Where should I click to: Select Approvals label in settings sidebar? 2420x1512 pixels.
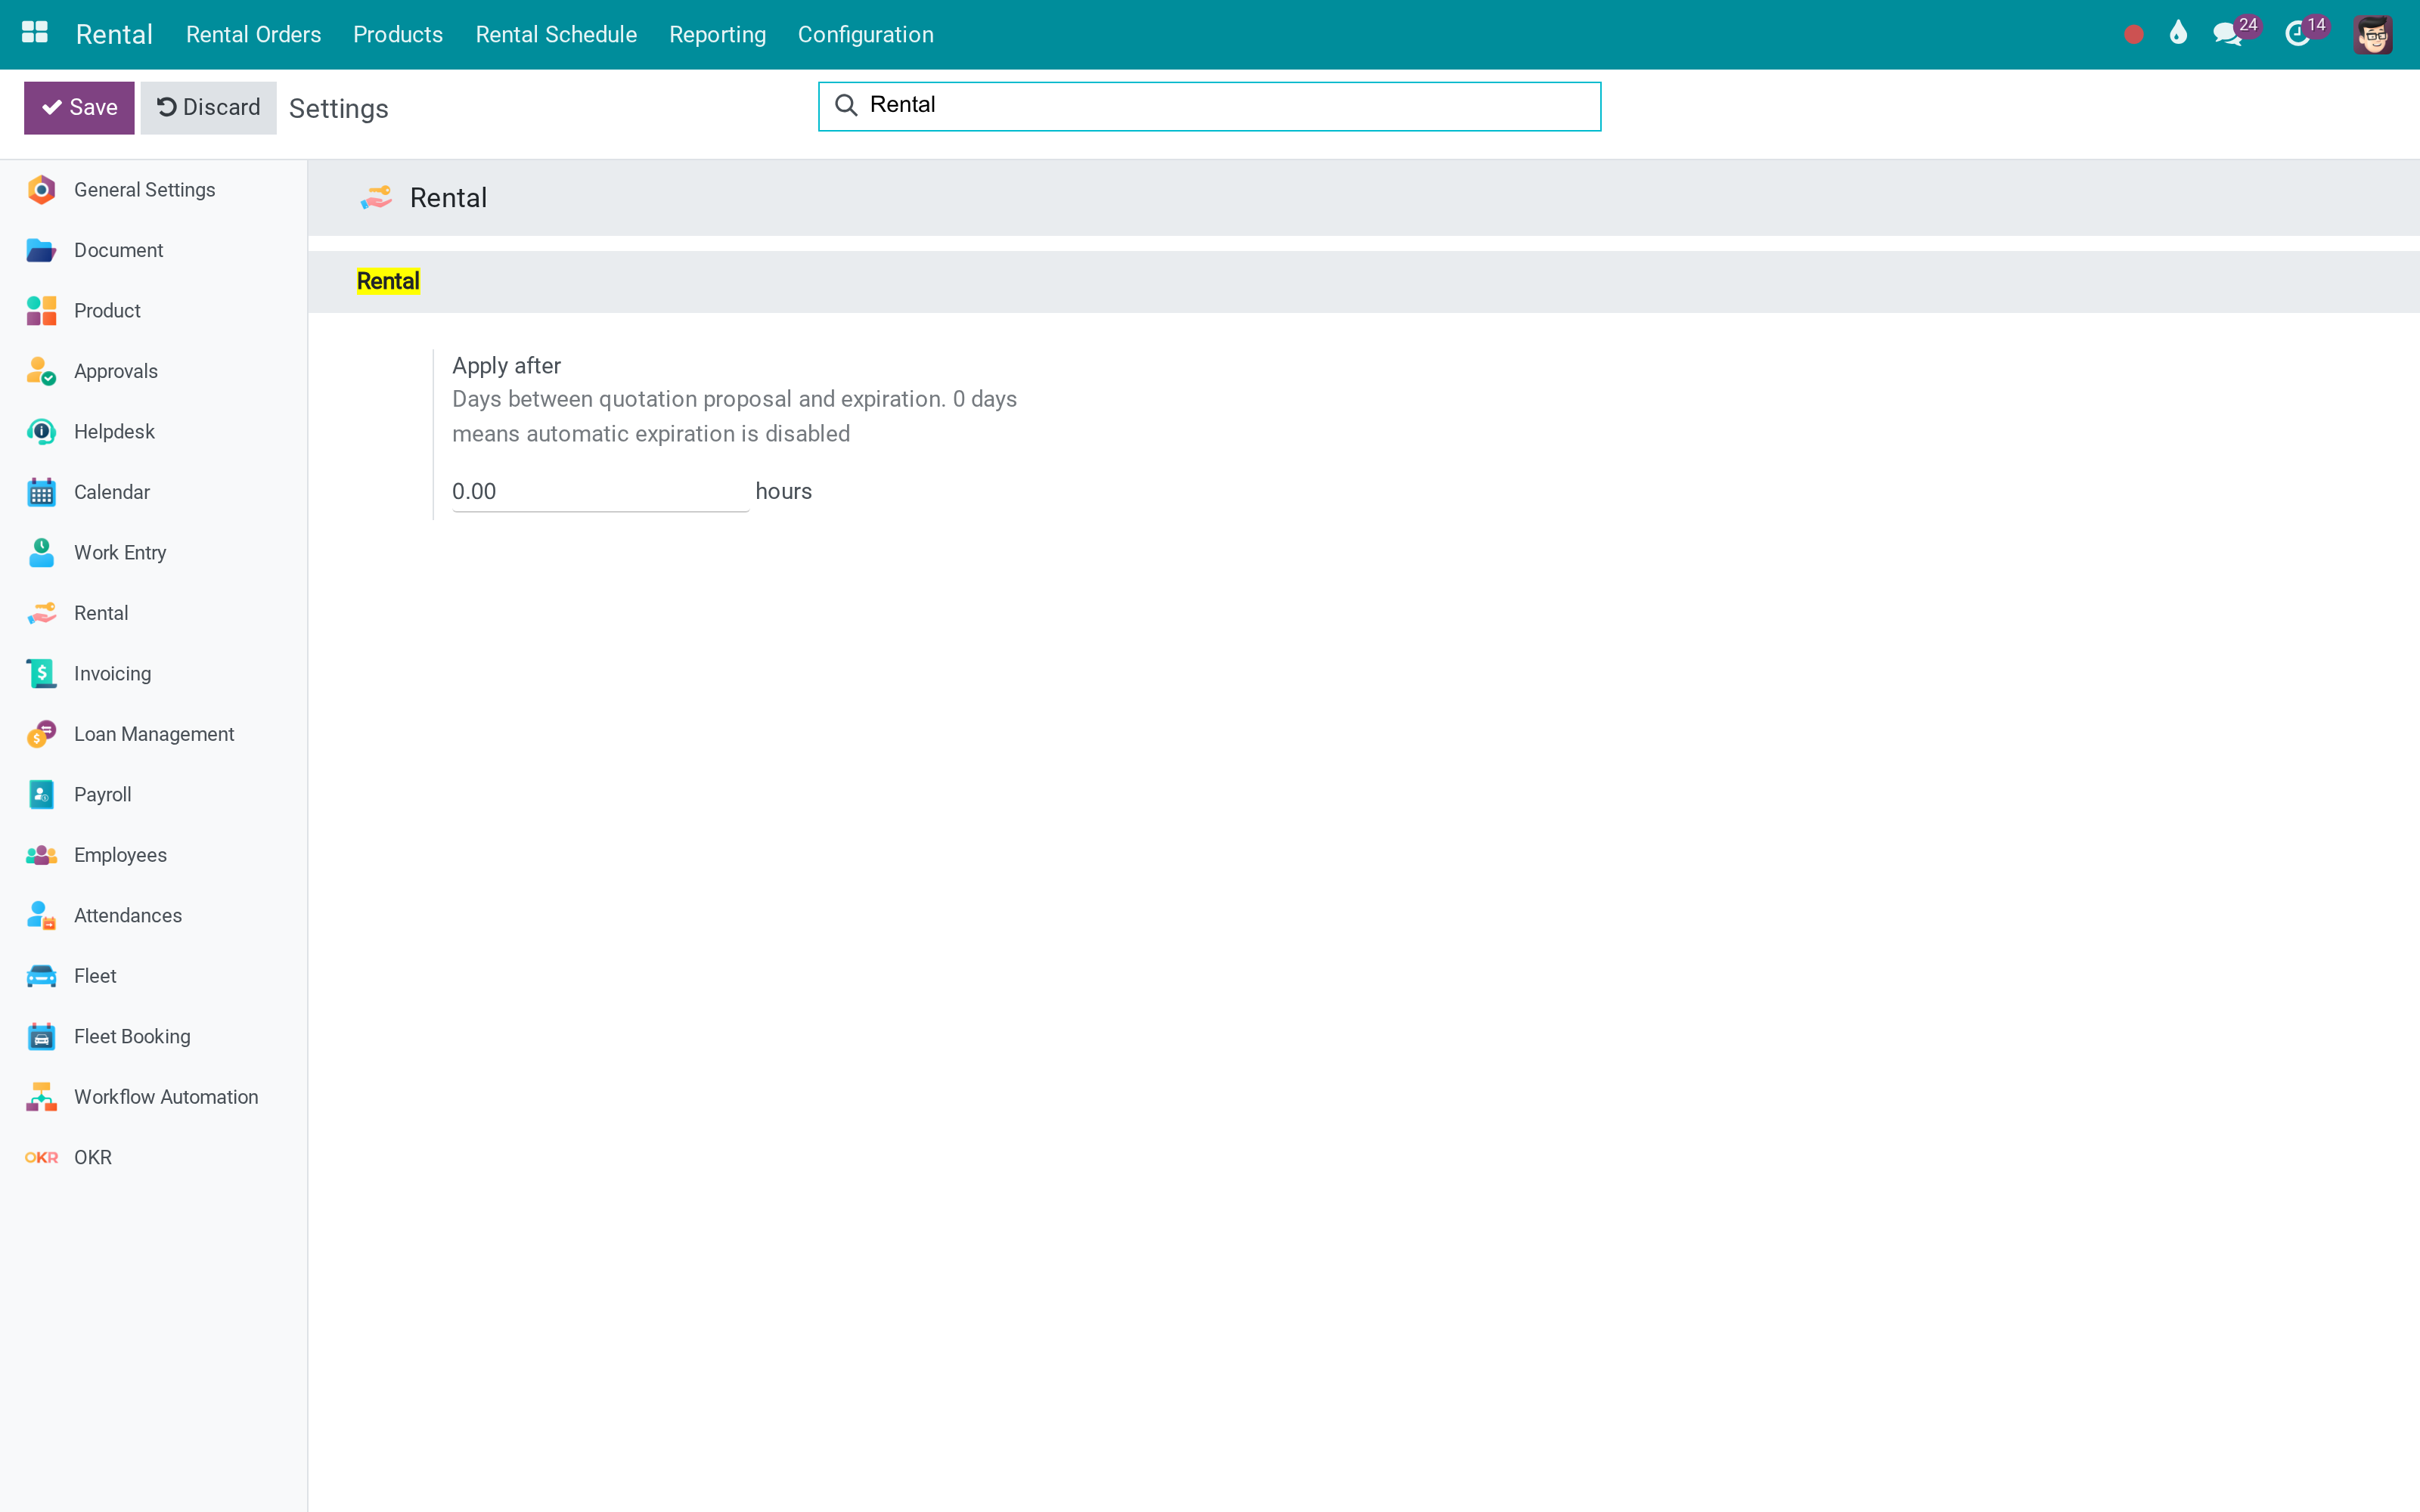116,371
